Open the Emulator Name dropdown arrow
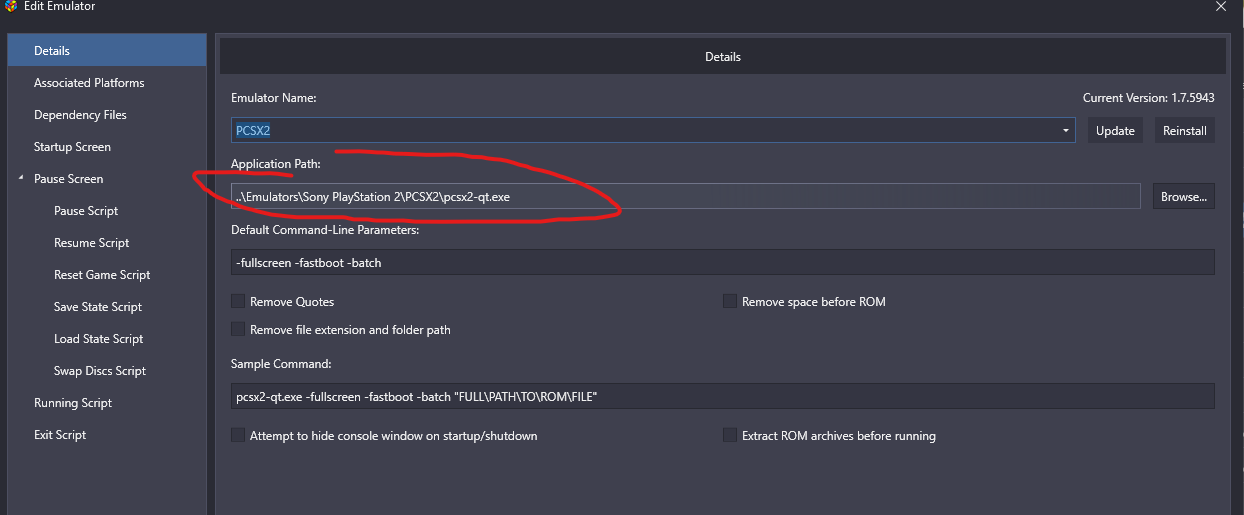 pos(1066,130)
